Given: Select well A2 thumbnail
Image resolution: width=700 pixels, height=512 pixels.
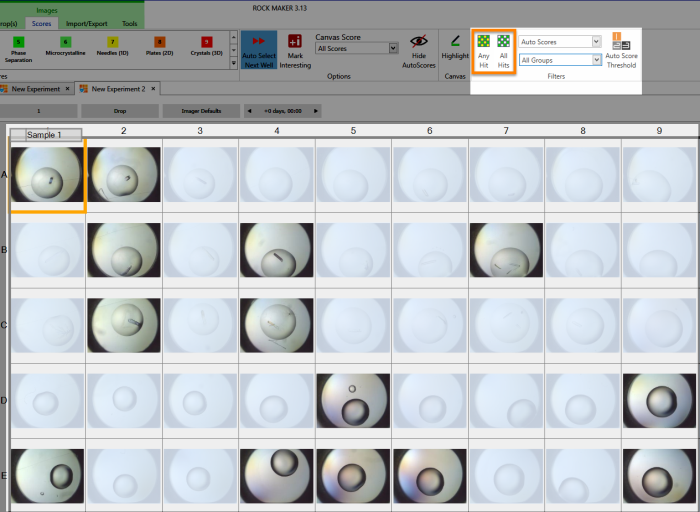Looking at the screenshot, I should (x=124, y=174).
